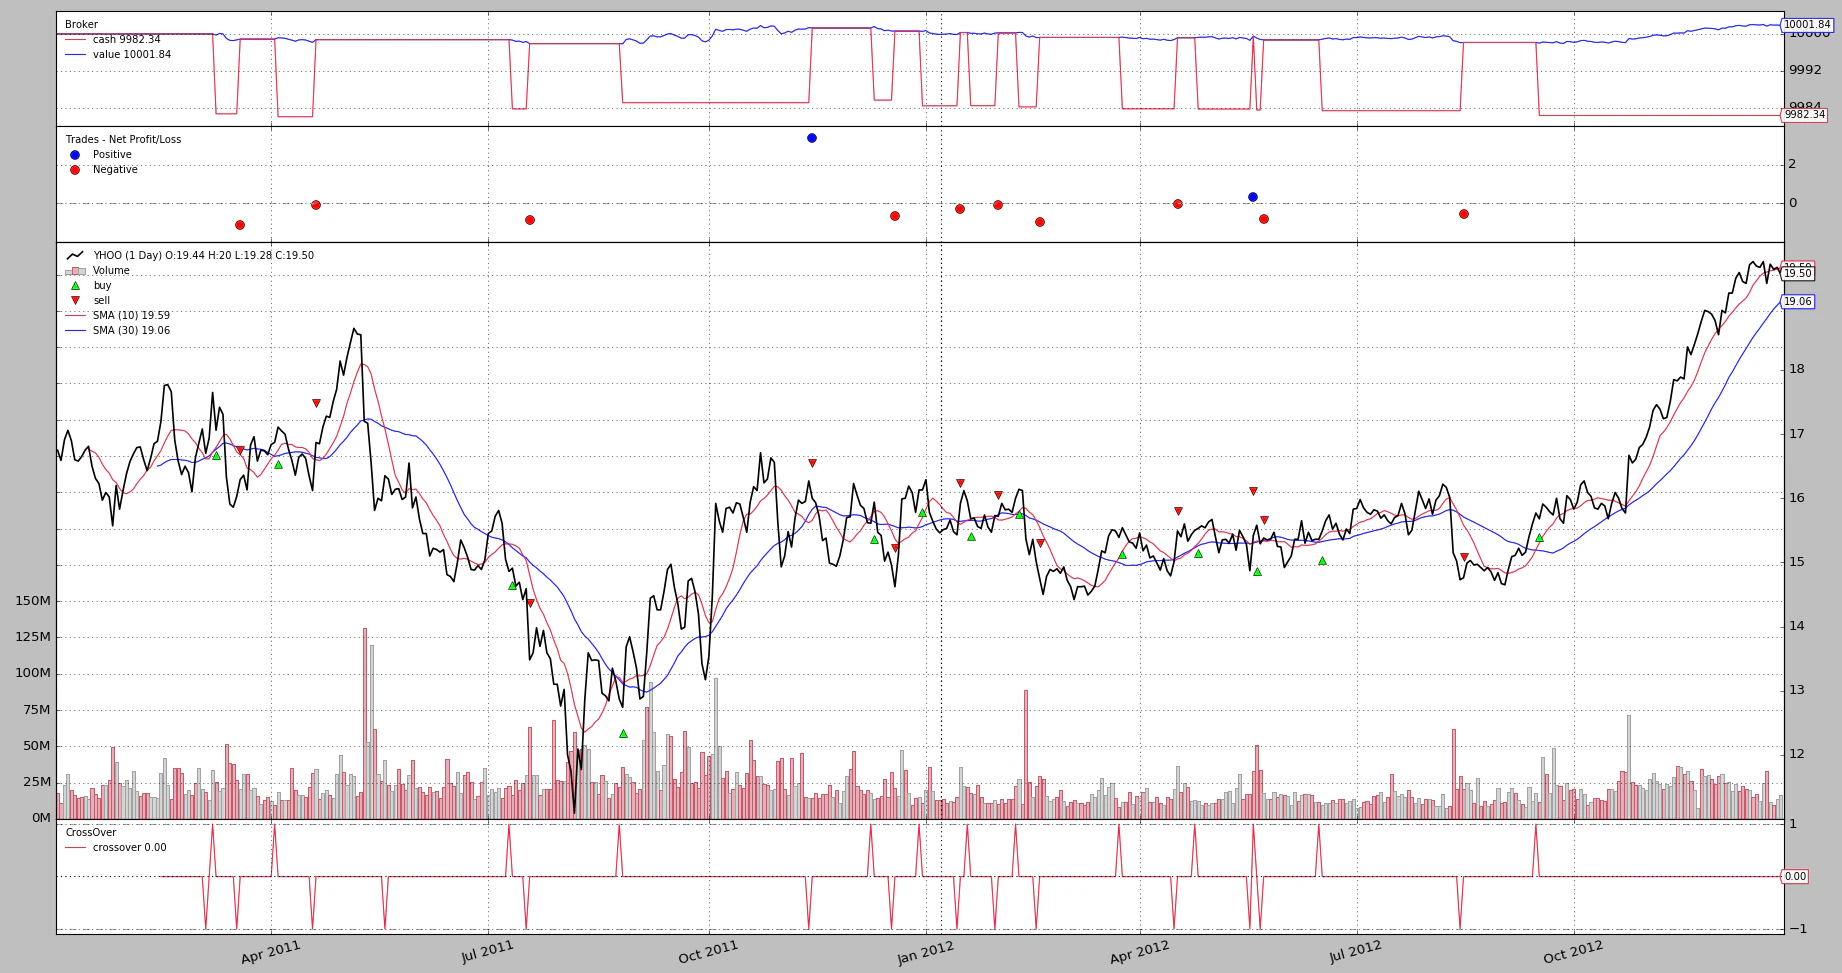Select the highest positive trade dot above 2
The width and height of the screenshot is (1842, 973).
(x=812, y=138)
